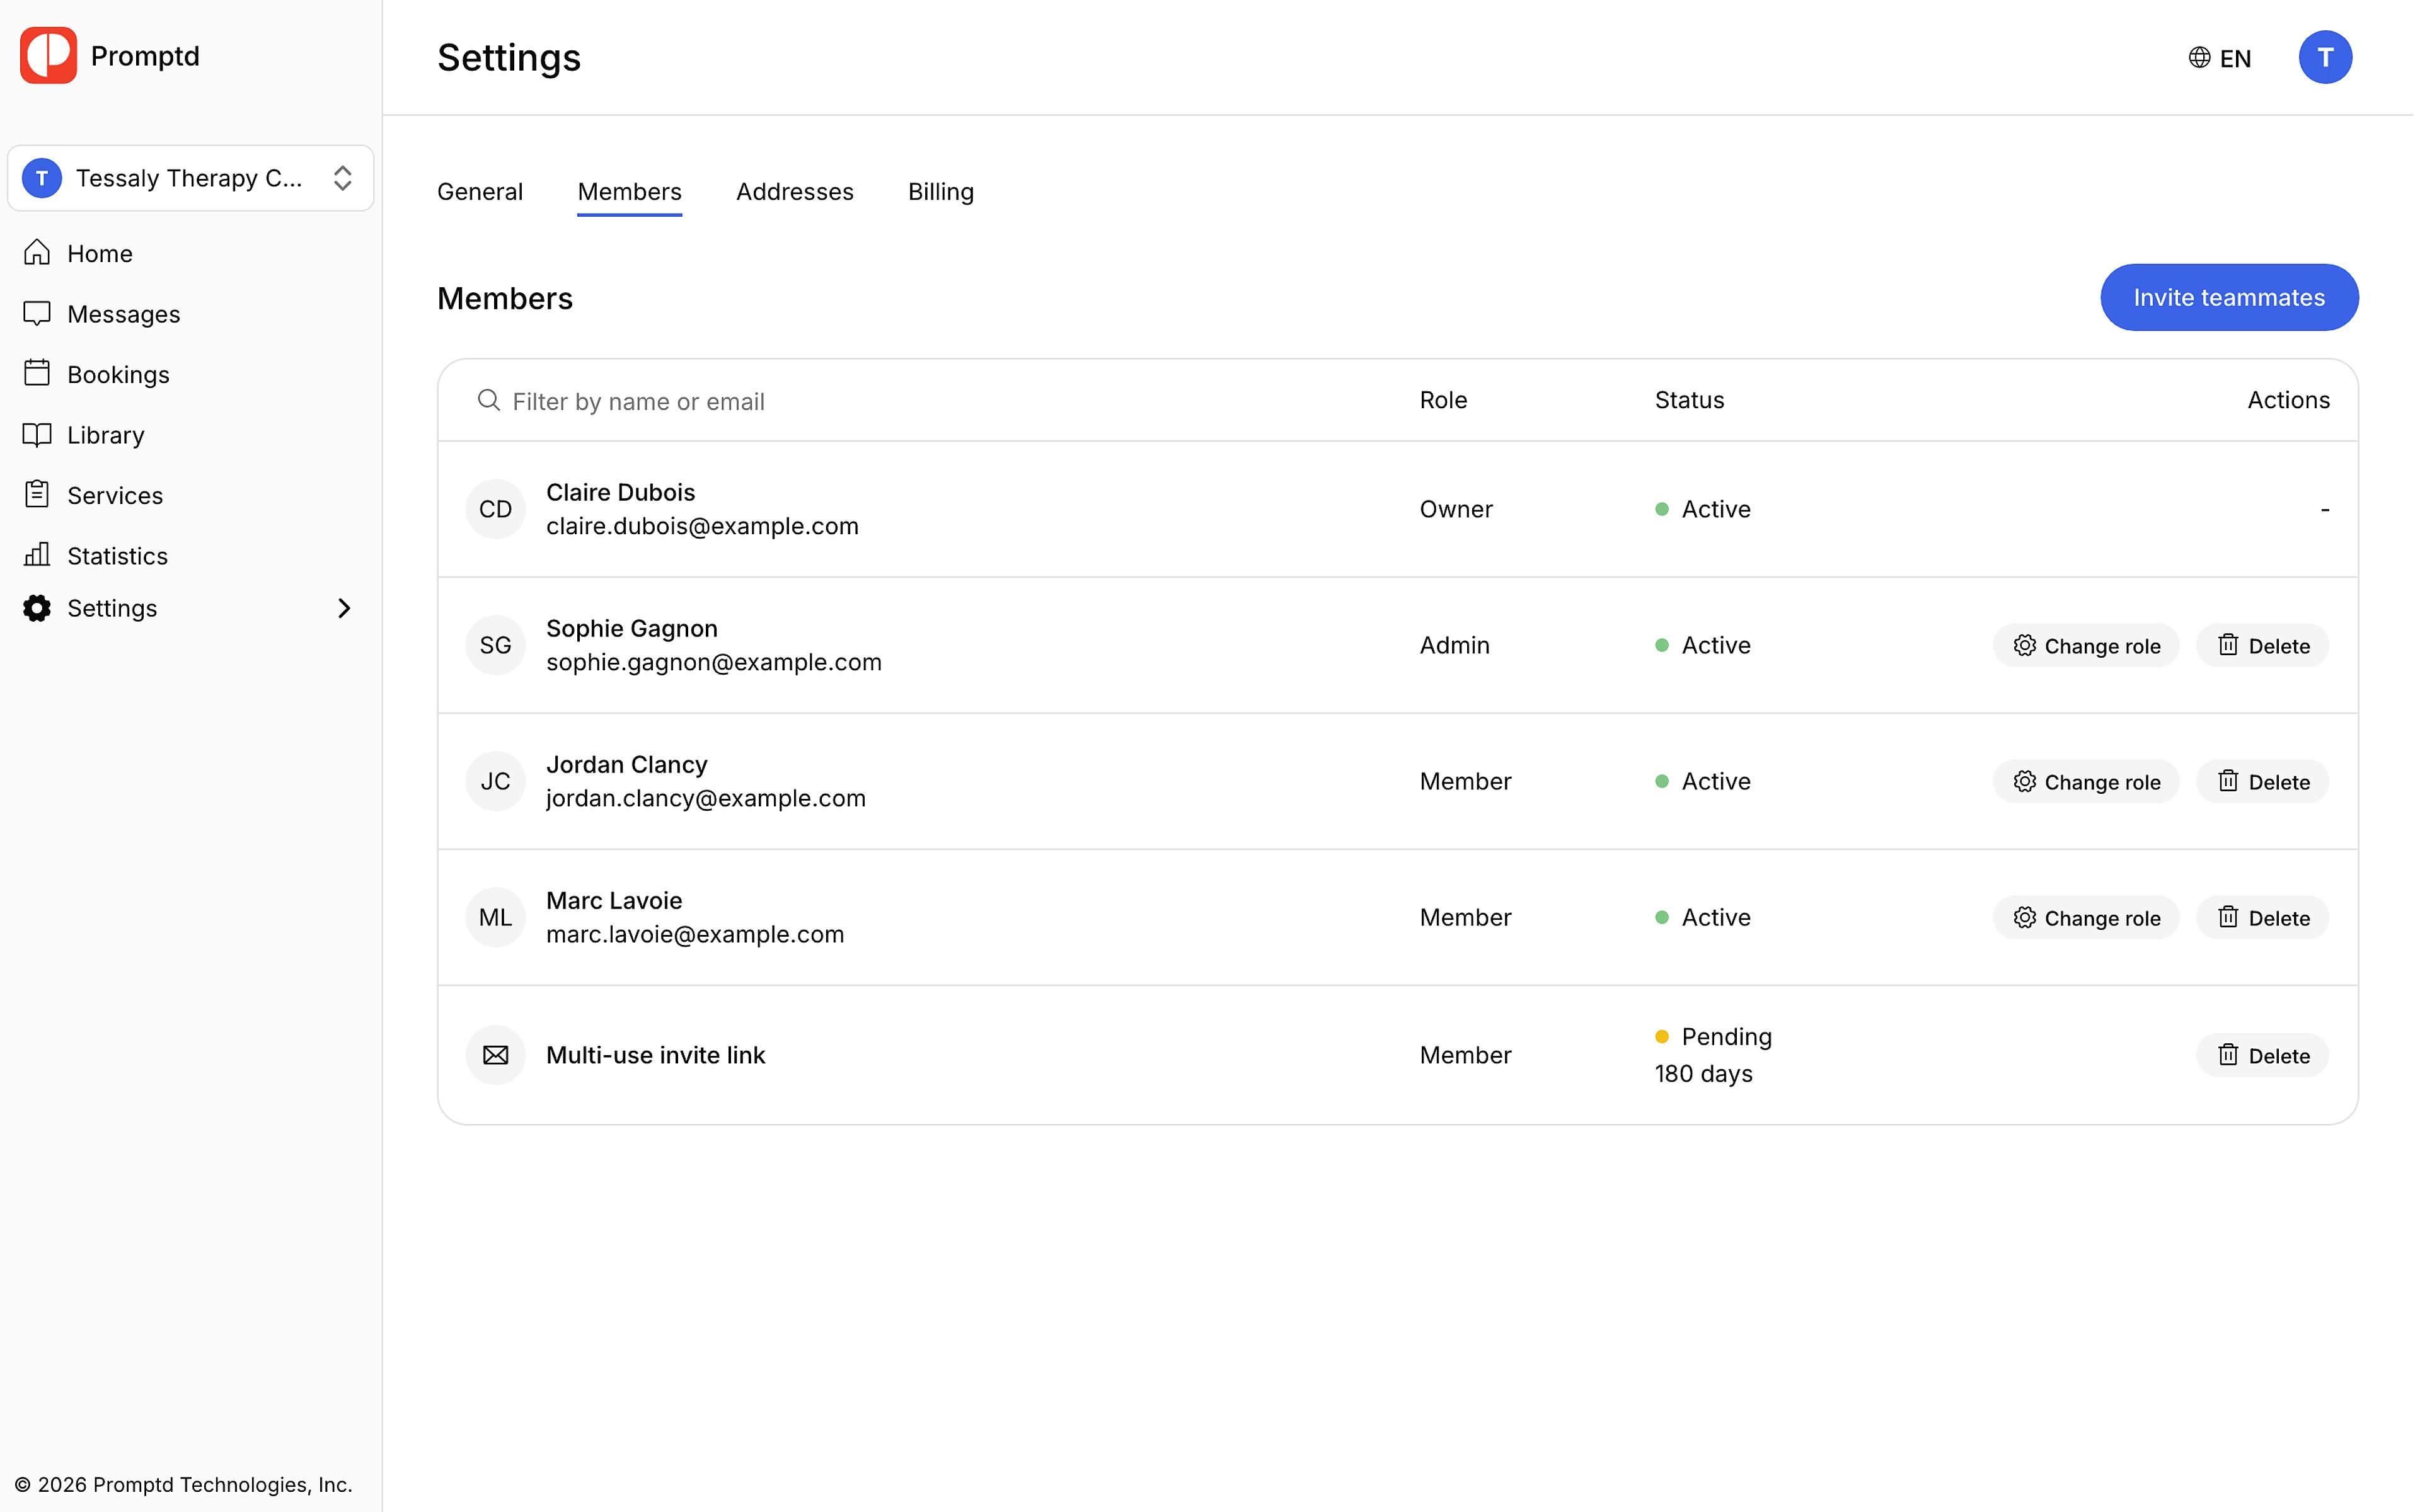Open the Billing tab
Viewport: 2420px width, 1512px height.
[x=940, y=192]
